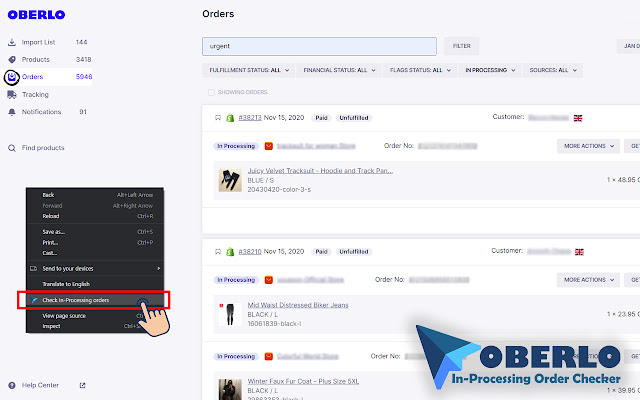This screenshot has height=400, width=640.
Task: Click the date range button starting JAN
Action: [x=629, y=46]
